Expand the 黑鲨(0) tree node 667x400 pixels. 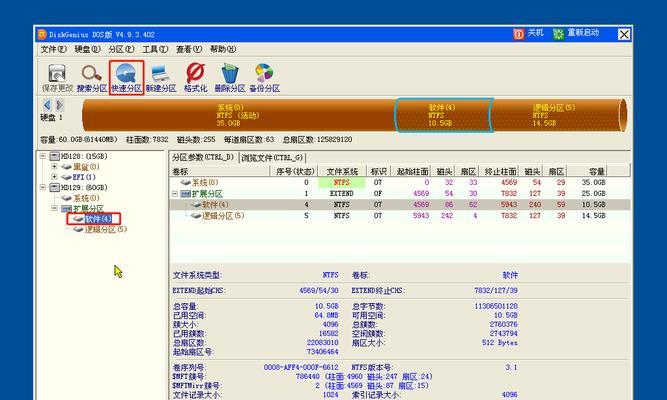(x=54, y=166)
